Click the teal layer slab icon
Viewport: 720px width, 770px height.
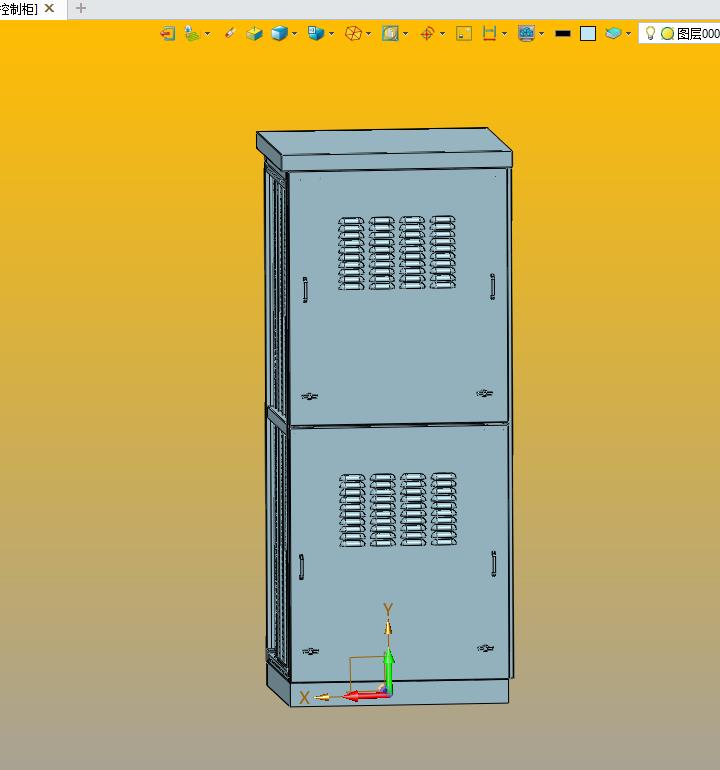[613, 33]
